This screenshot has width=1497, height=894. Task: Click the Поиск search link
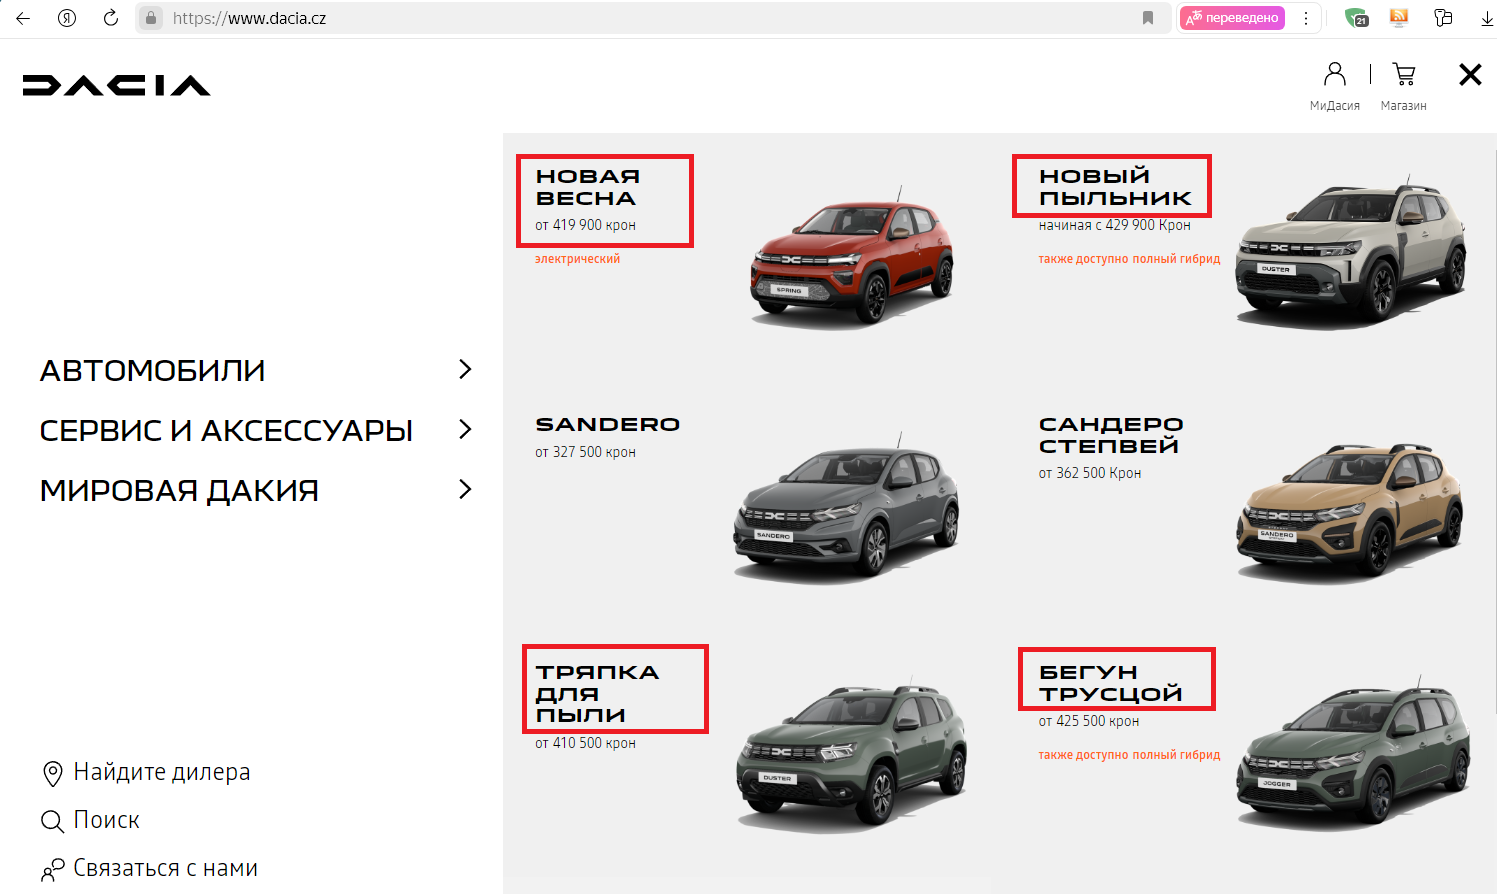coord(106,820)
